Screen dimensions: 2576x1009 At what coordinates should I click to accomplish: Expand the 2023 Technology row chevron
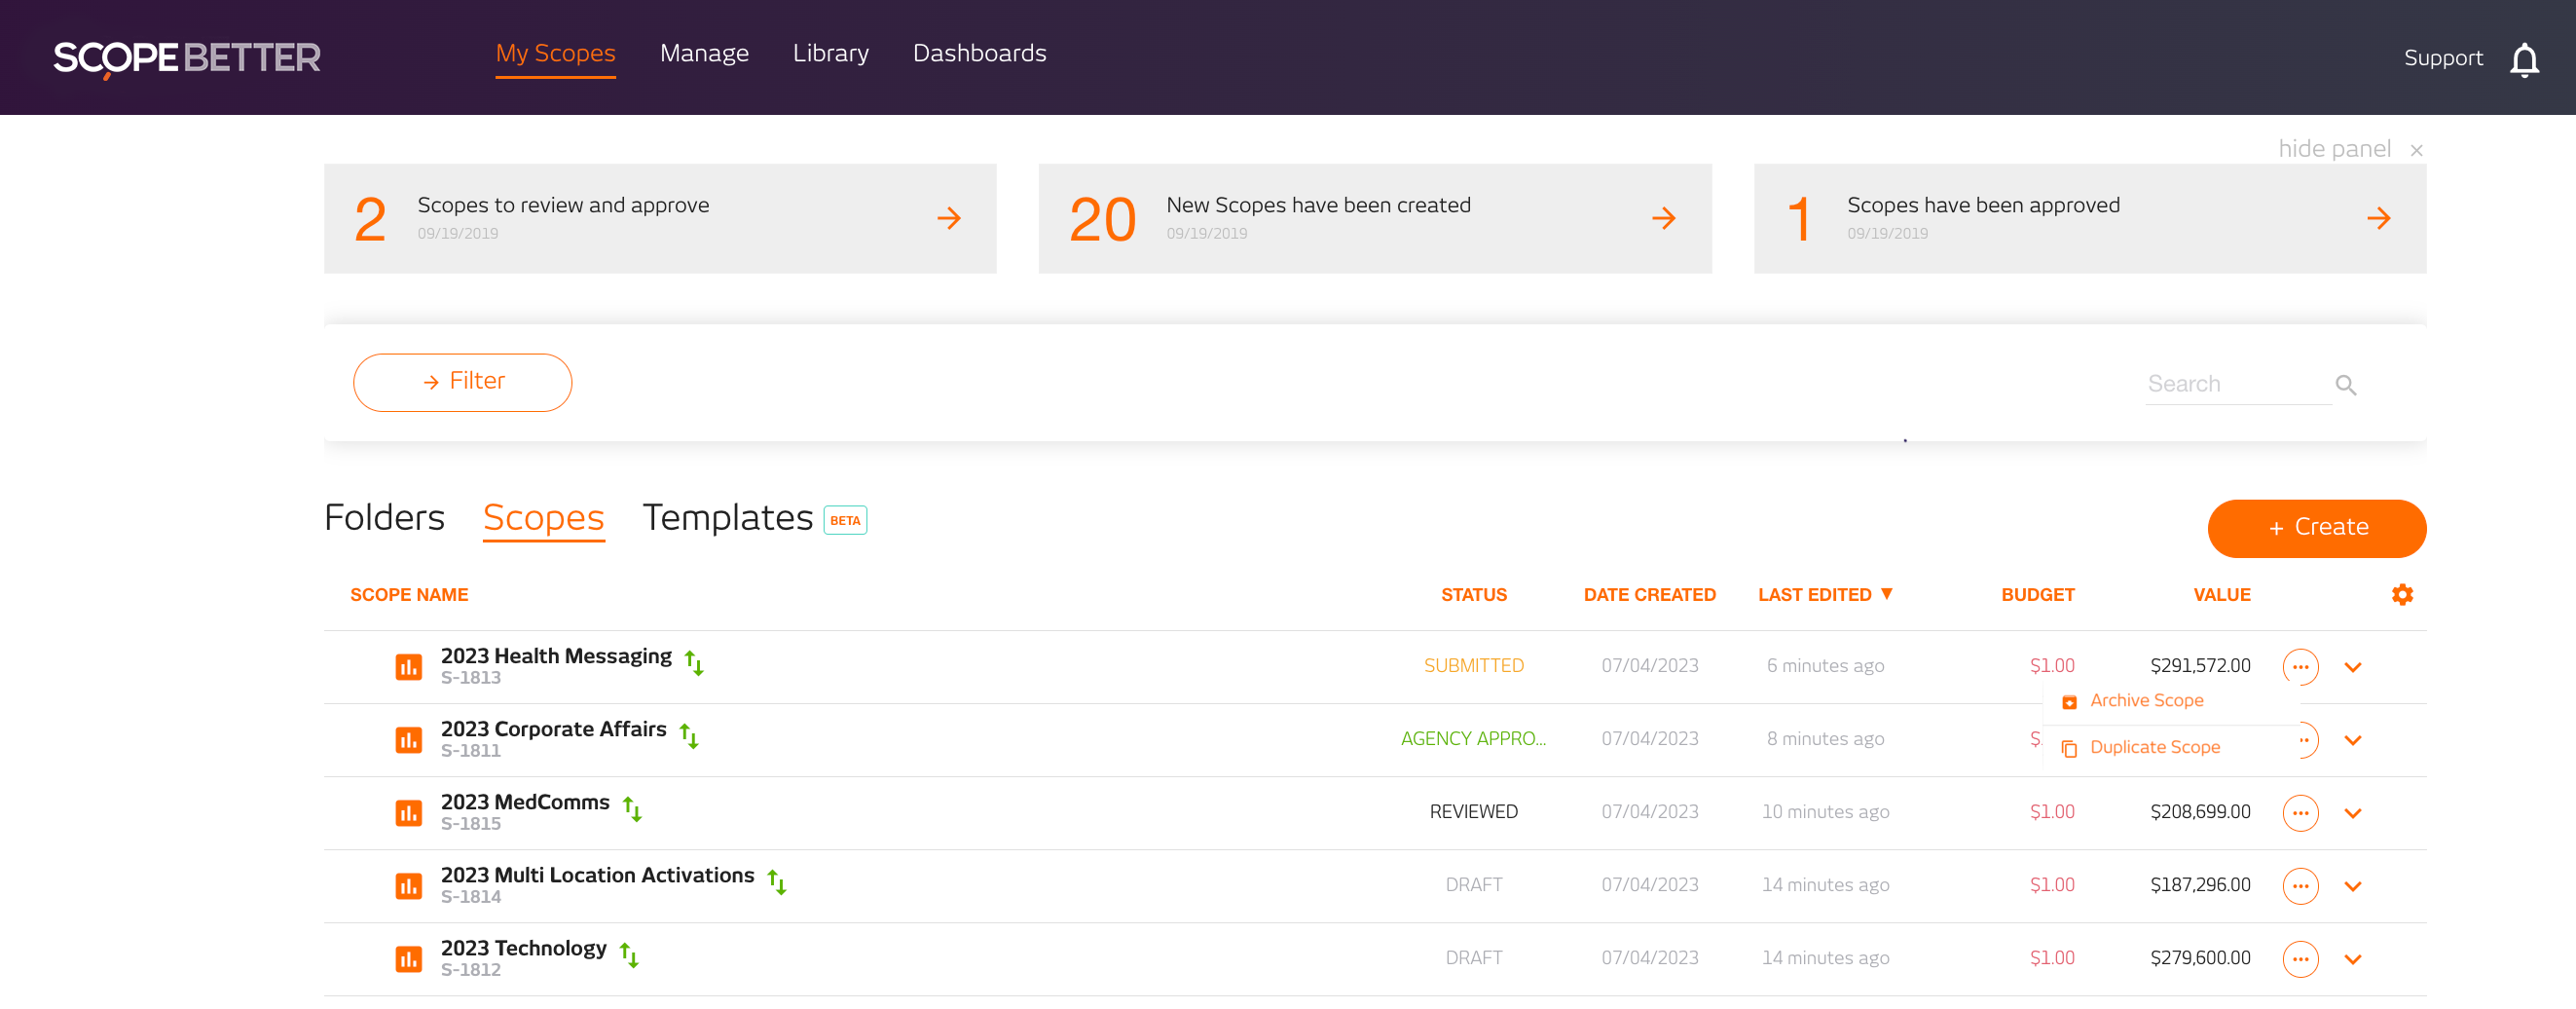2352,959
